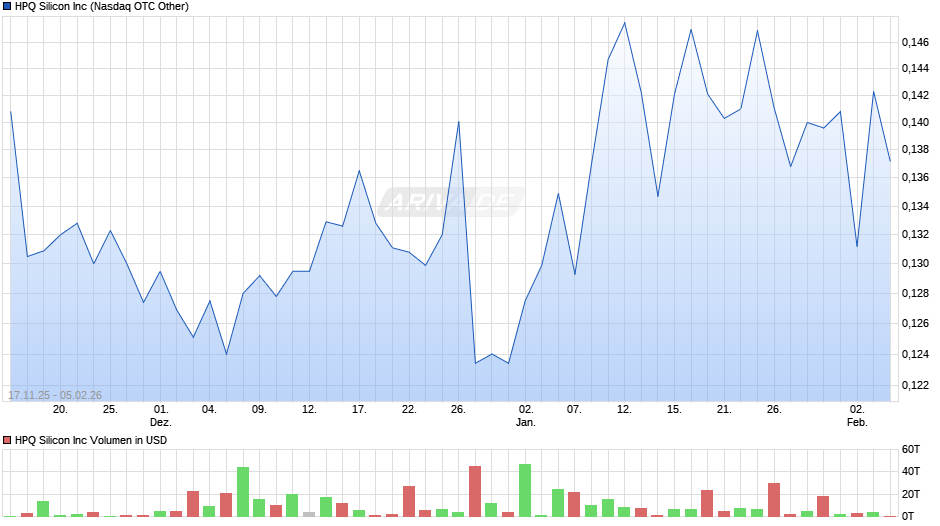Image resolution: width=940 pixels, height=526 pixels.
Task: Click the '25.' November date label
Action: (x=110, y=410)
